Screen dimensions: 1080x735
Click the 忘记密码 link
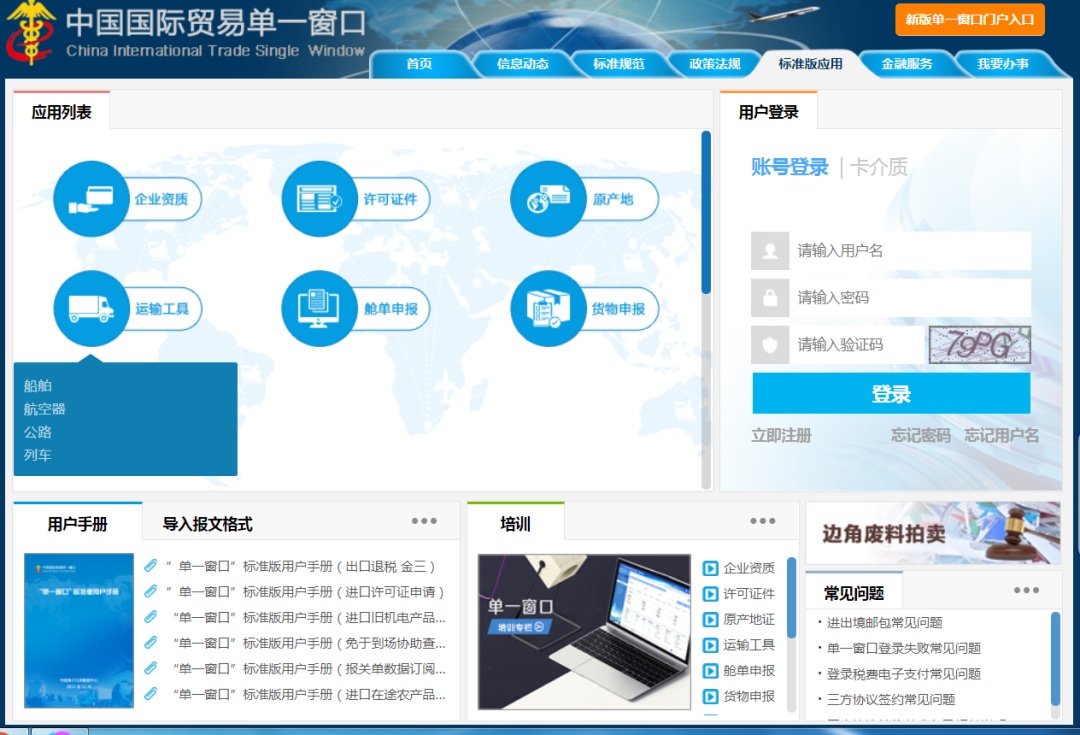[920, 436]
